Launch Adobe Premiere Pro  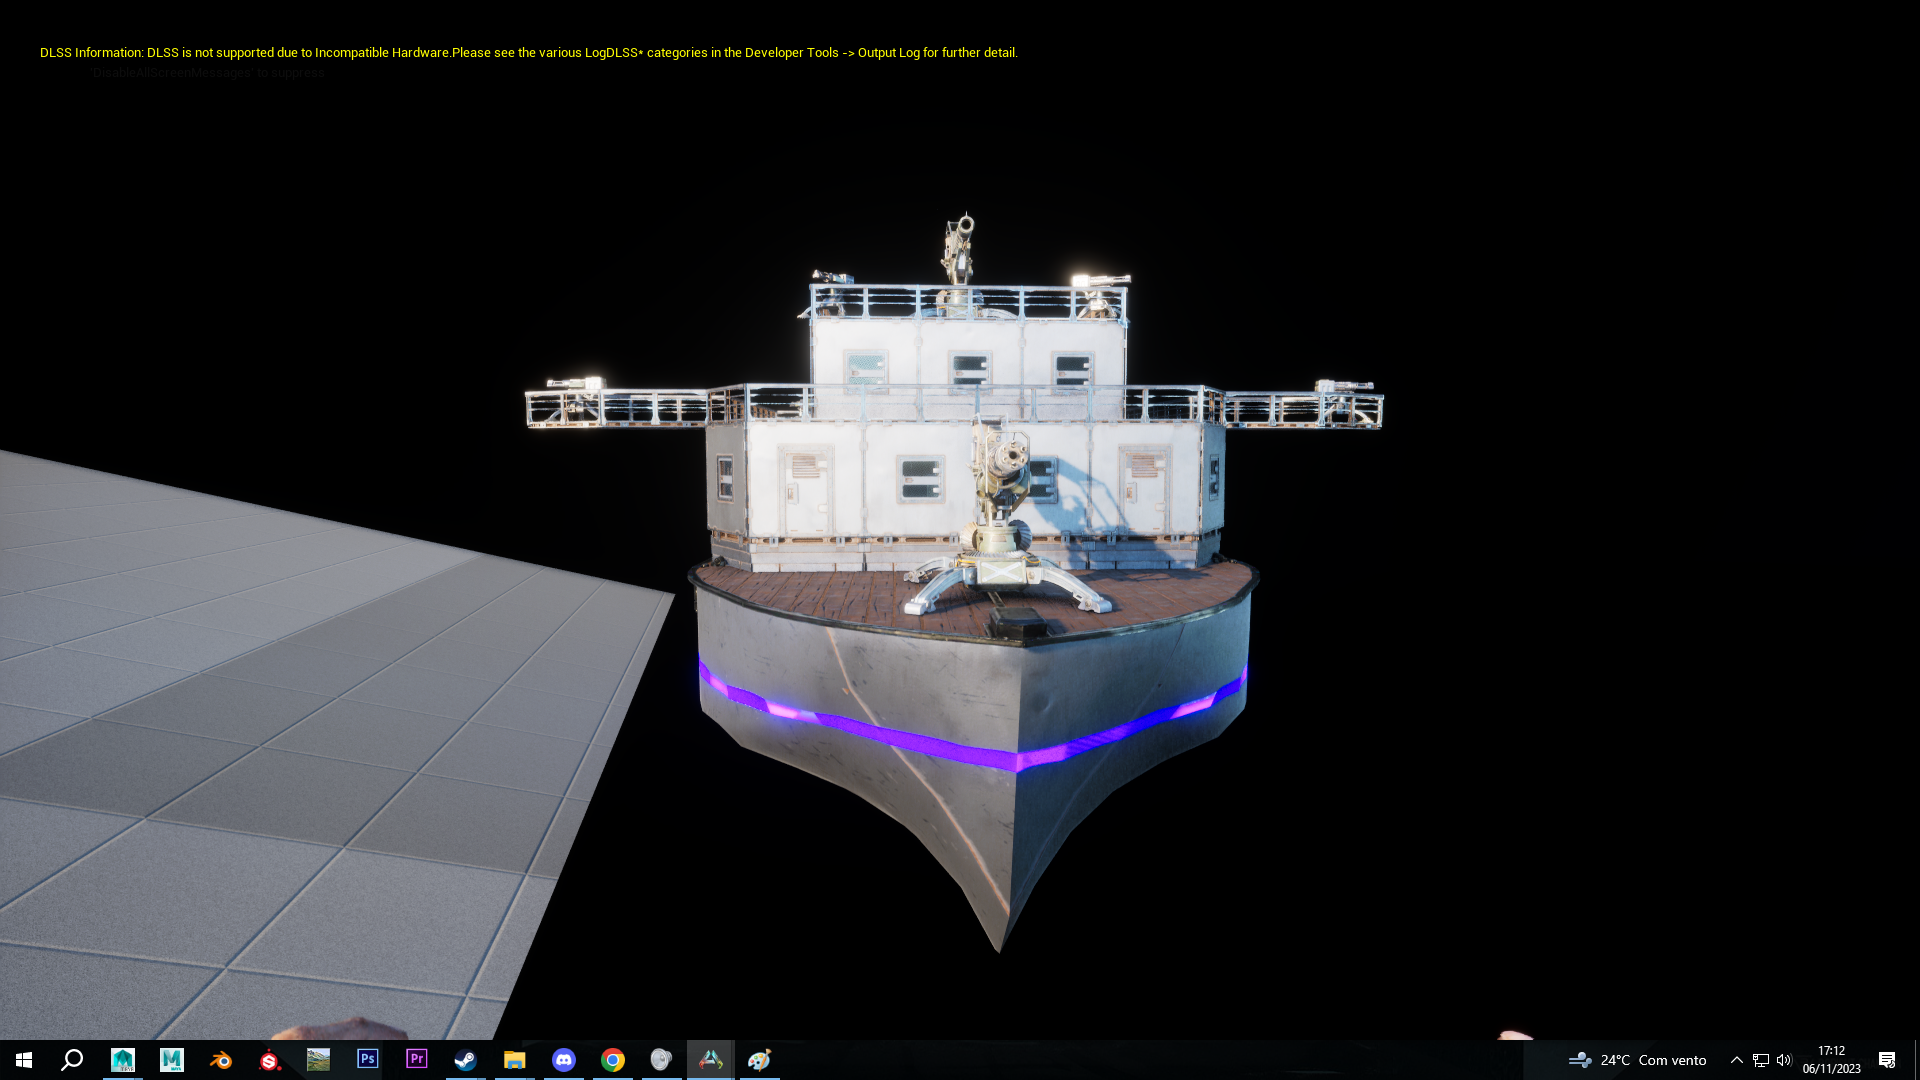[416, 1060]
